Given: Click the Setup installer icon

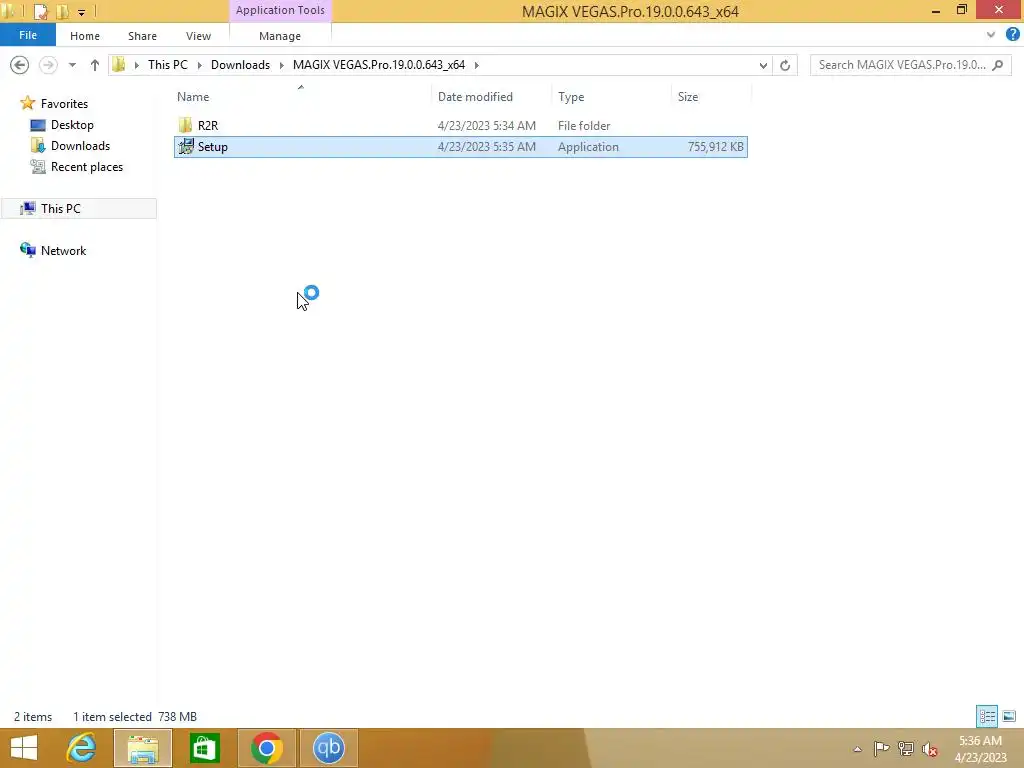Looking at the screenshot, I should (x=186, y=146).
